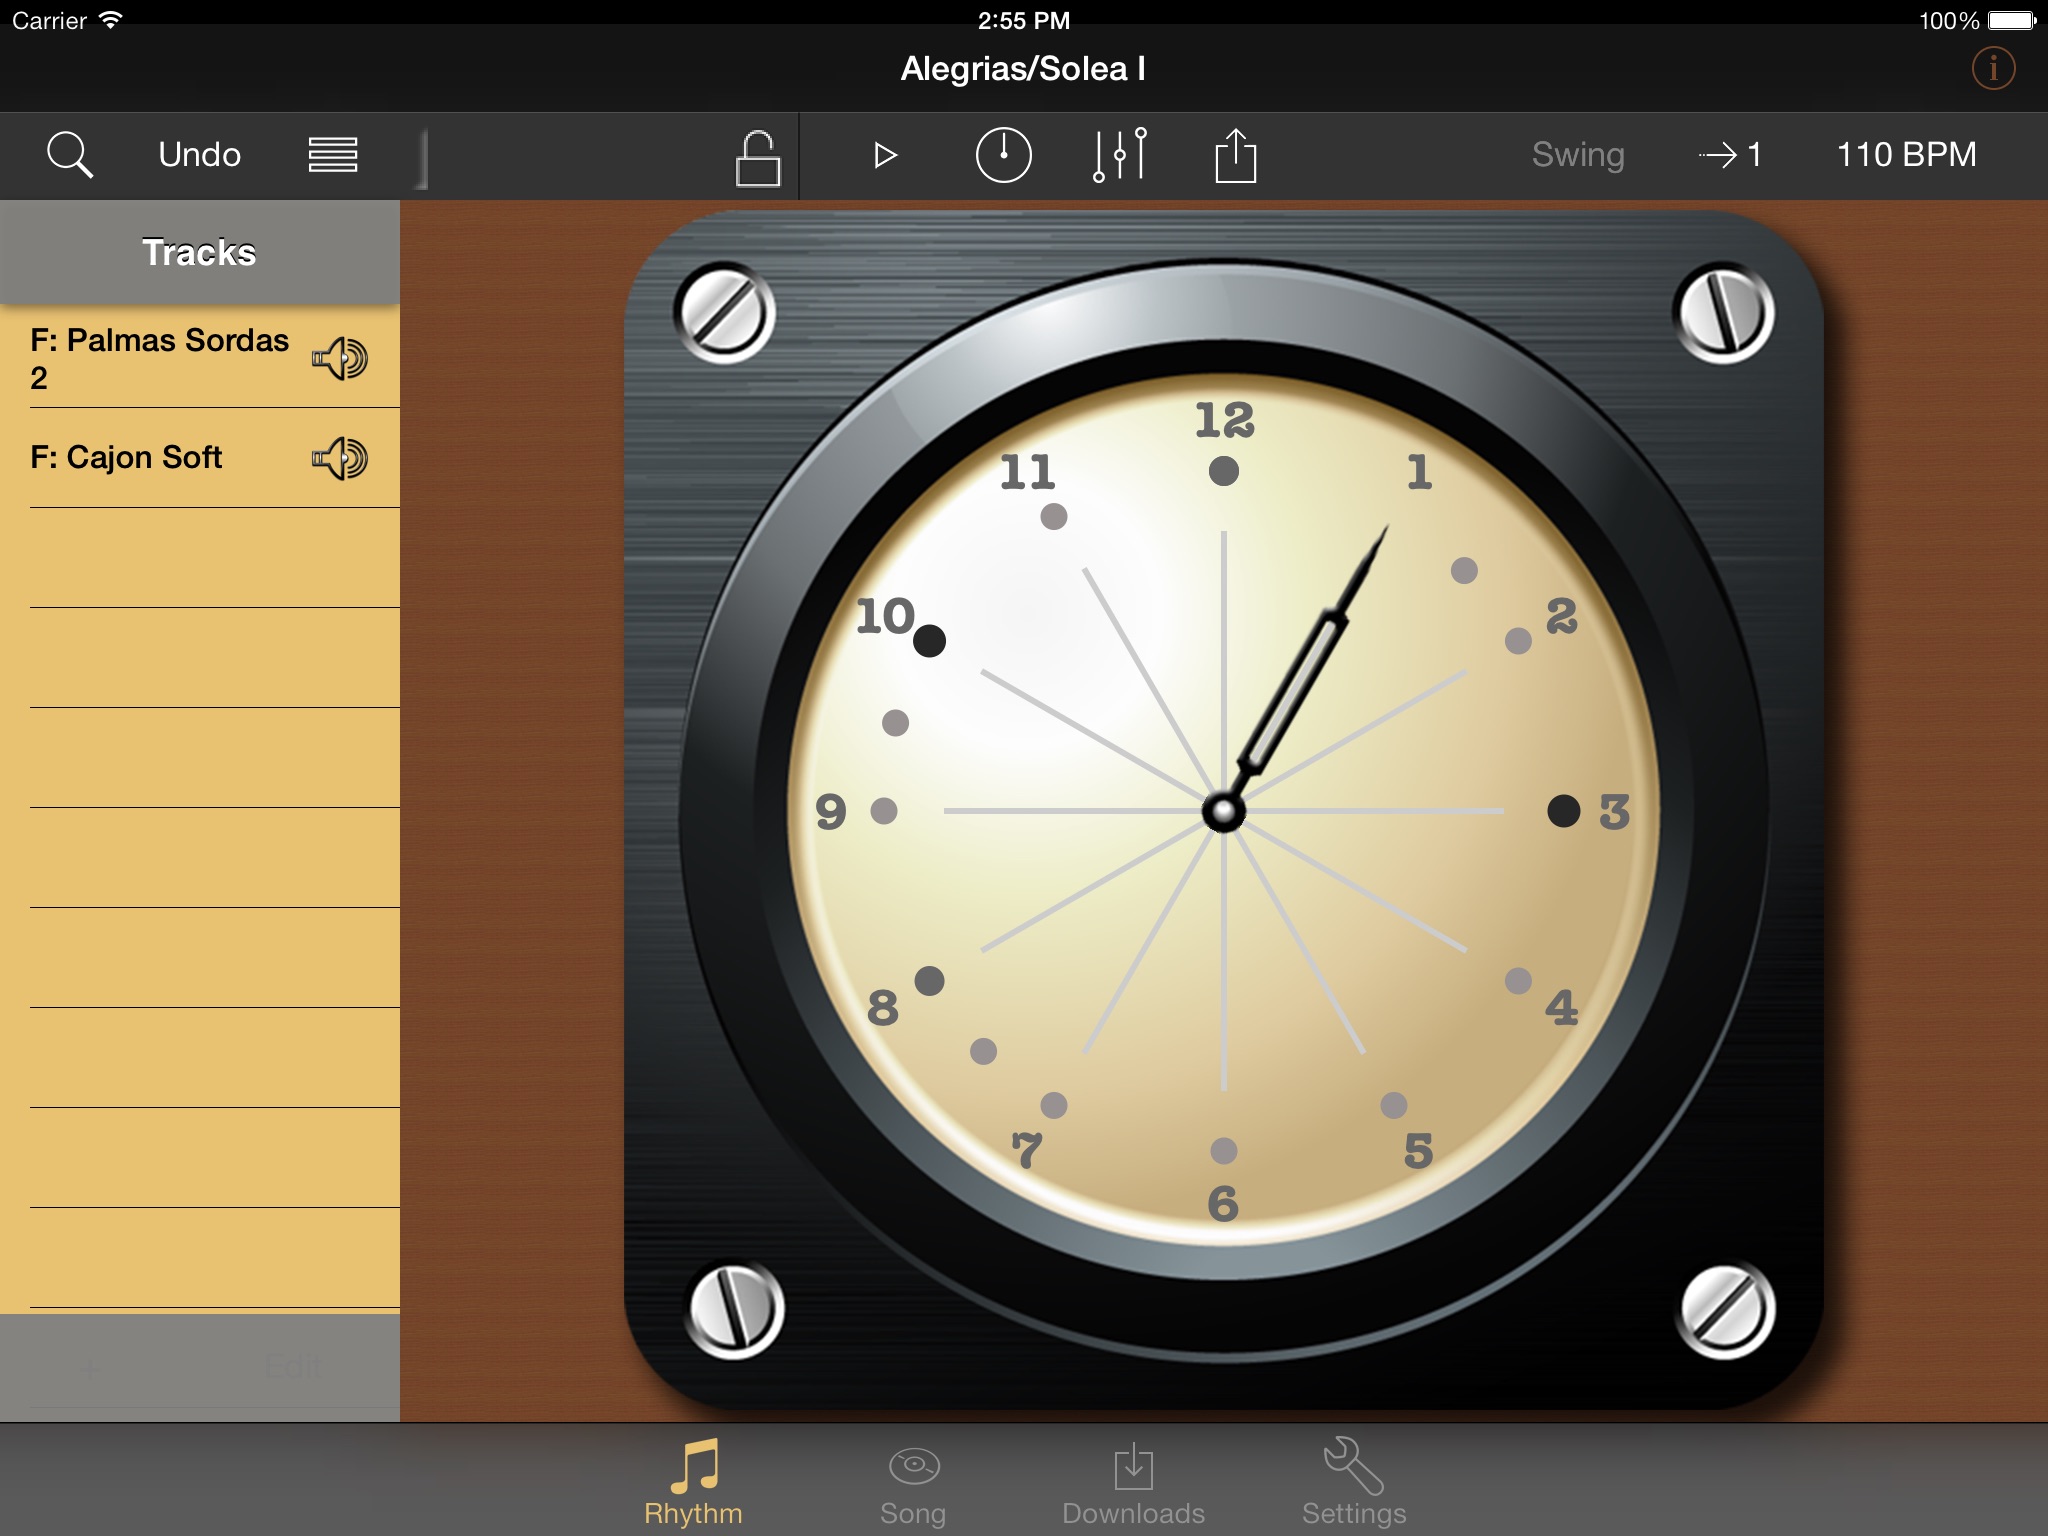Click Undo button to revert change
Image resolution: width=2048 pixels, height=1536 pixels.
[x=195, y=153]
